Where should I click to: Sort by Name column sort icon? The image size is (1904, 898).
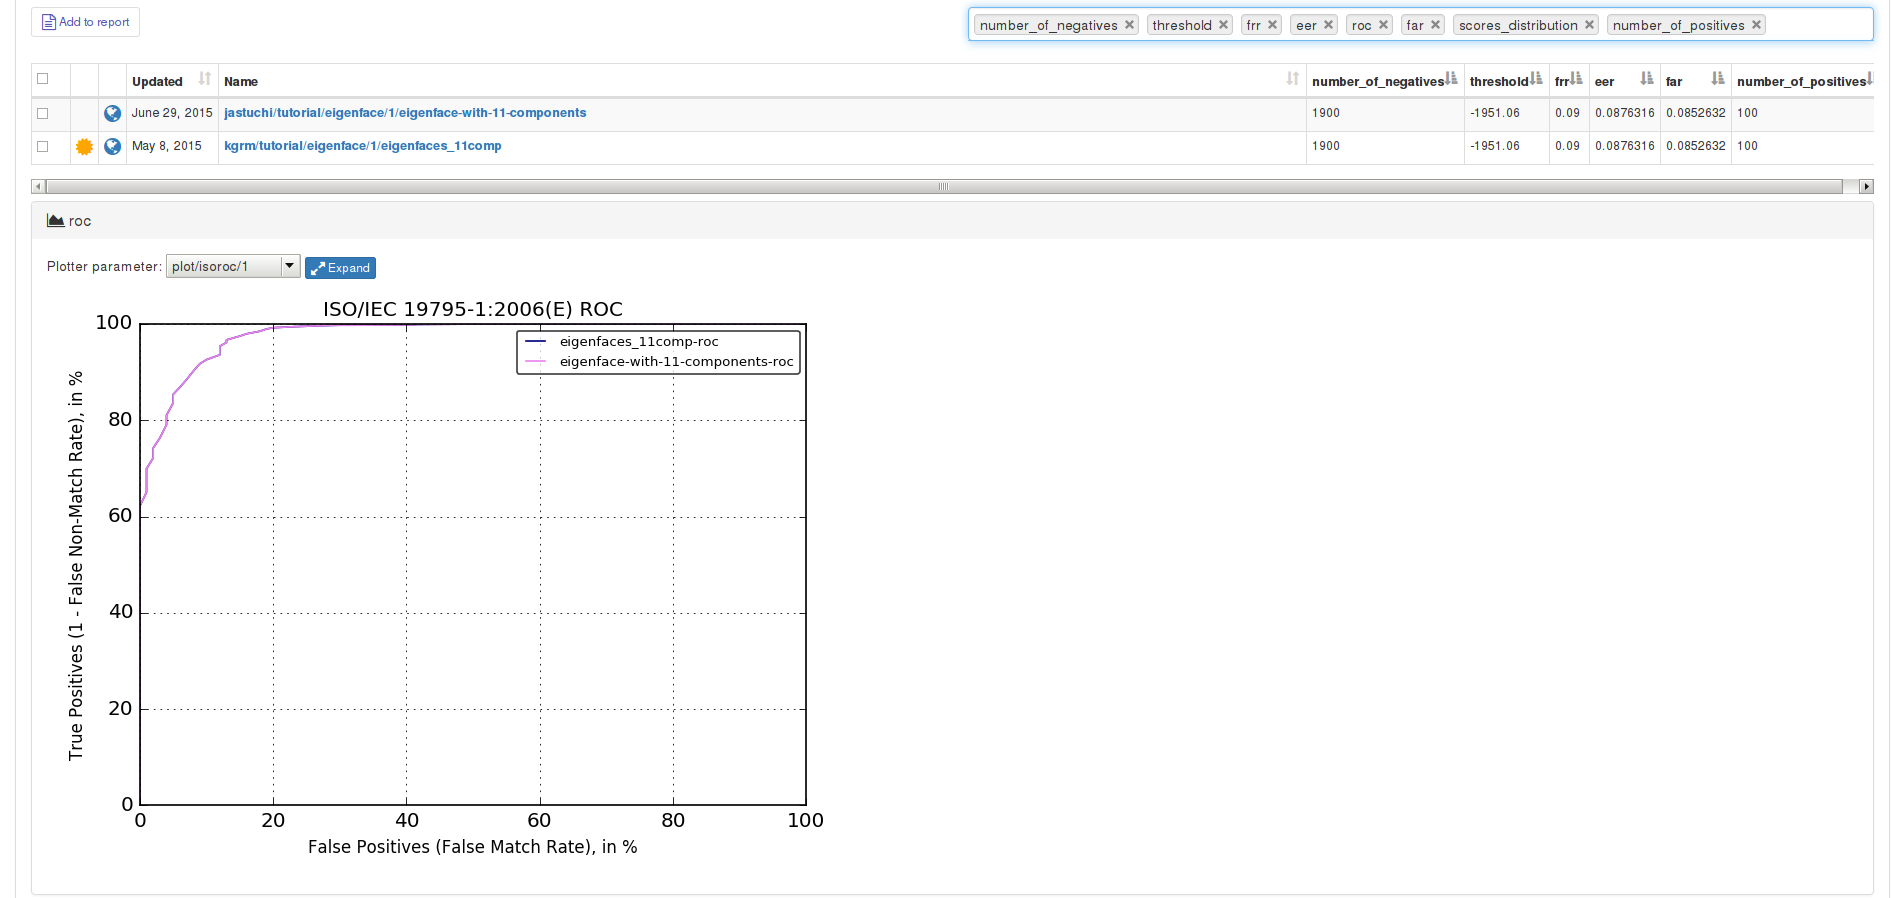(1292, 79)
